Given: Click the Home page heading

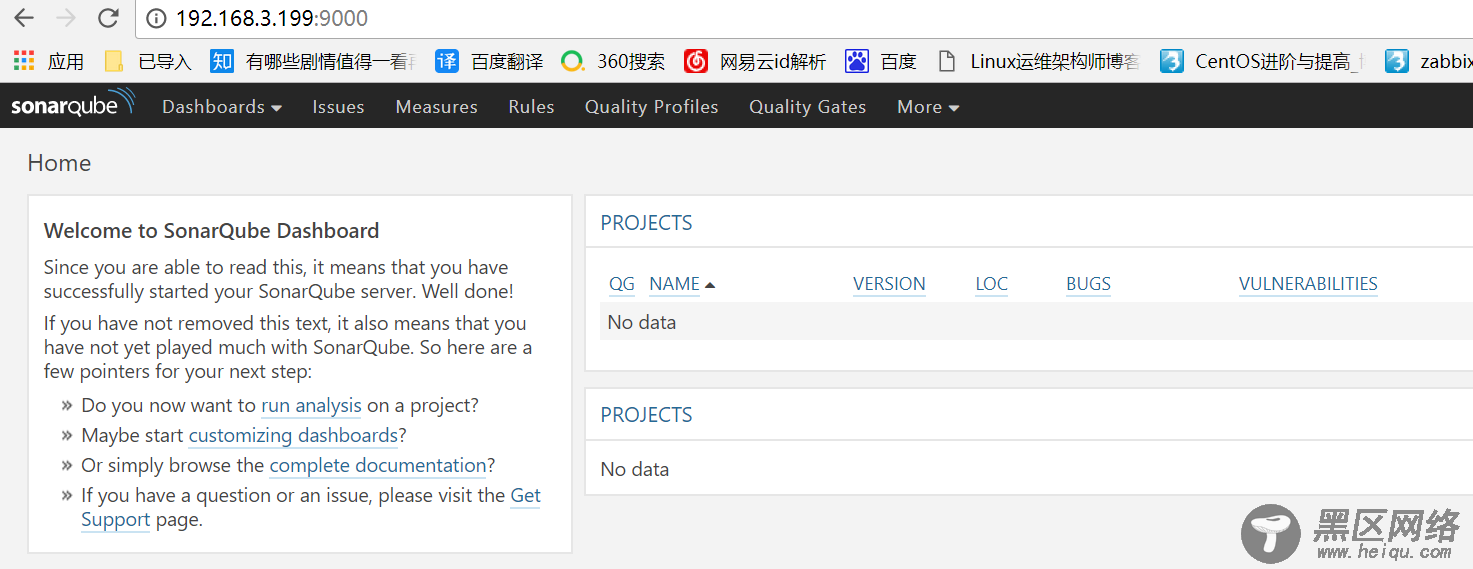Looking at the screenshot, I should point(59,163).
